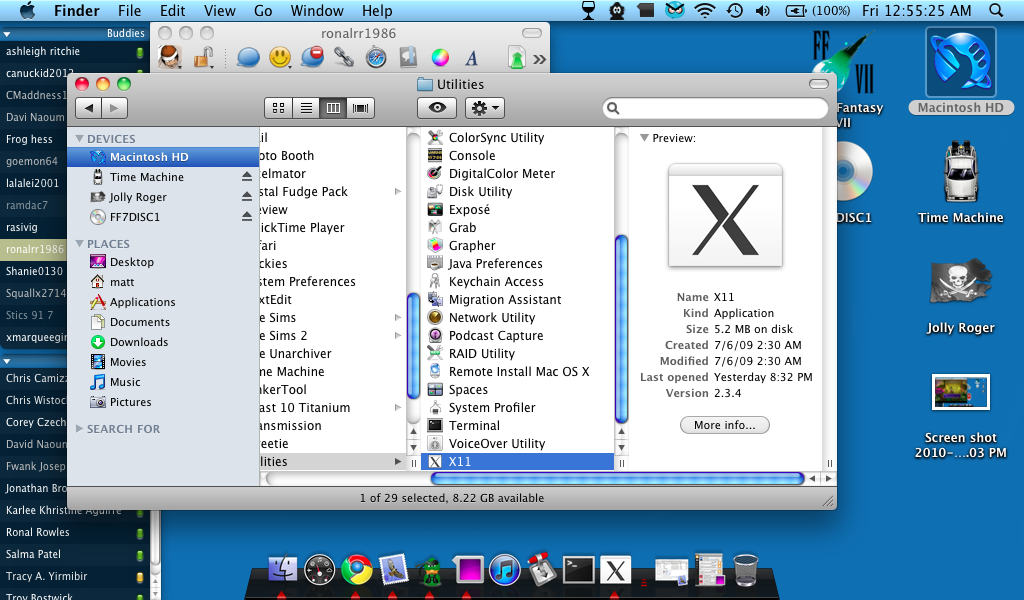The height and width of the screenshot is (600, 1024).
Task: Select Network Utility item
Action: 491,317
